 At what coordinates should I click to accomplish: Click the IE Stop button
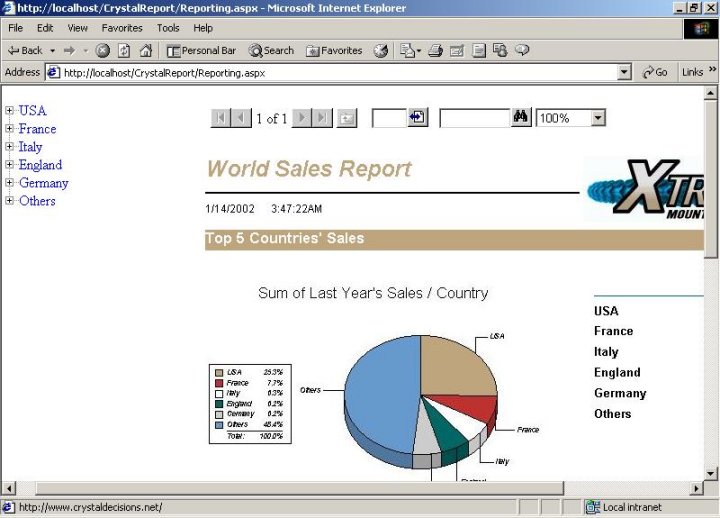pos(103,50)
